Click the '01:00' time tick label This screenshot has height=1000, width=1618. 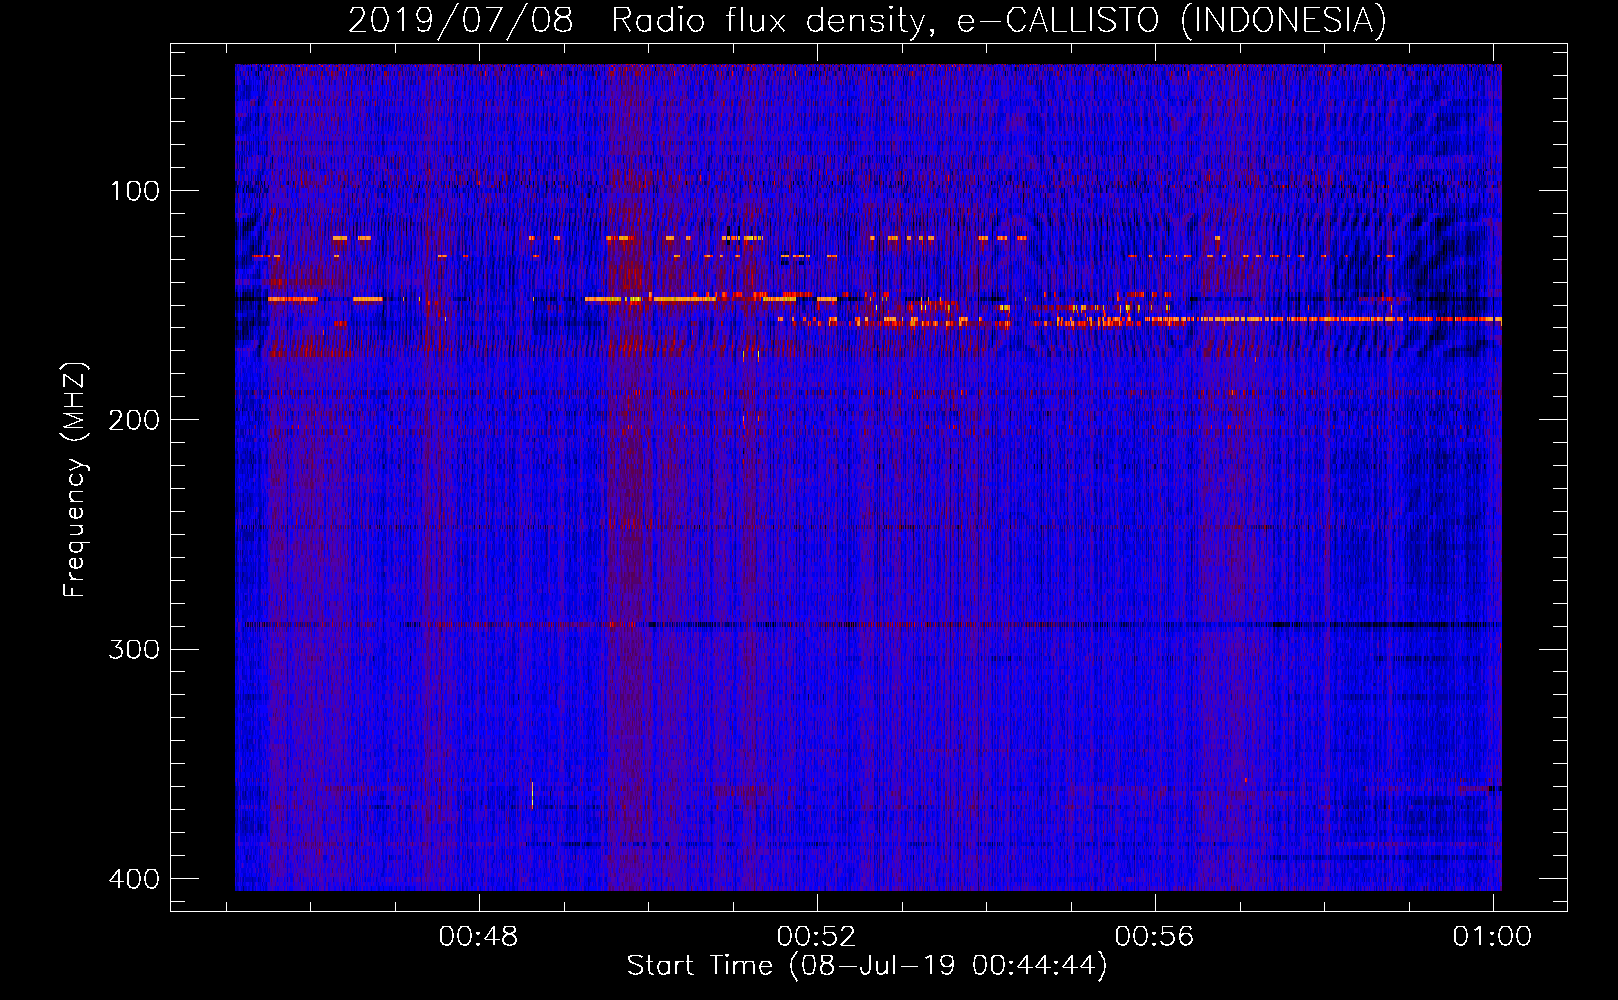(1492, 936)
